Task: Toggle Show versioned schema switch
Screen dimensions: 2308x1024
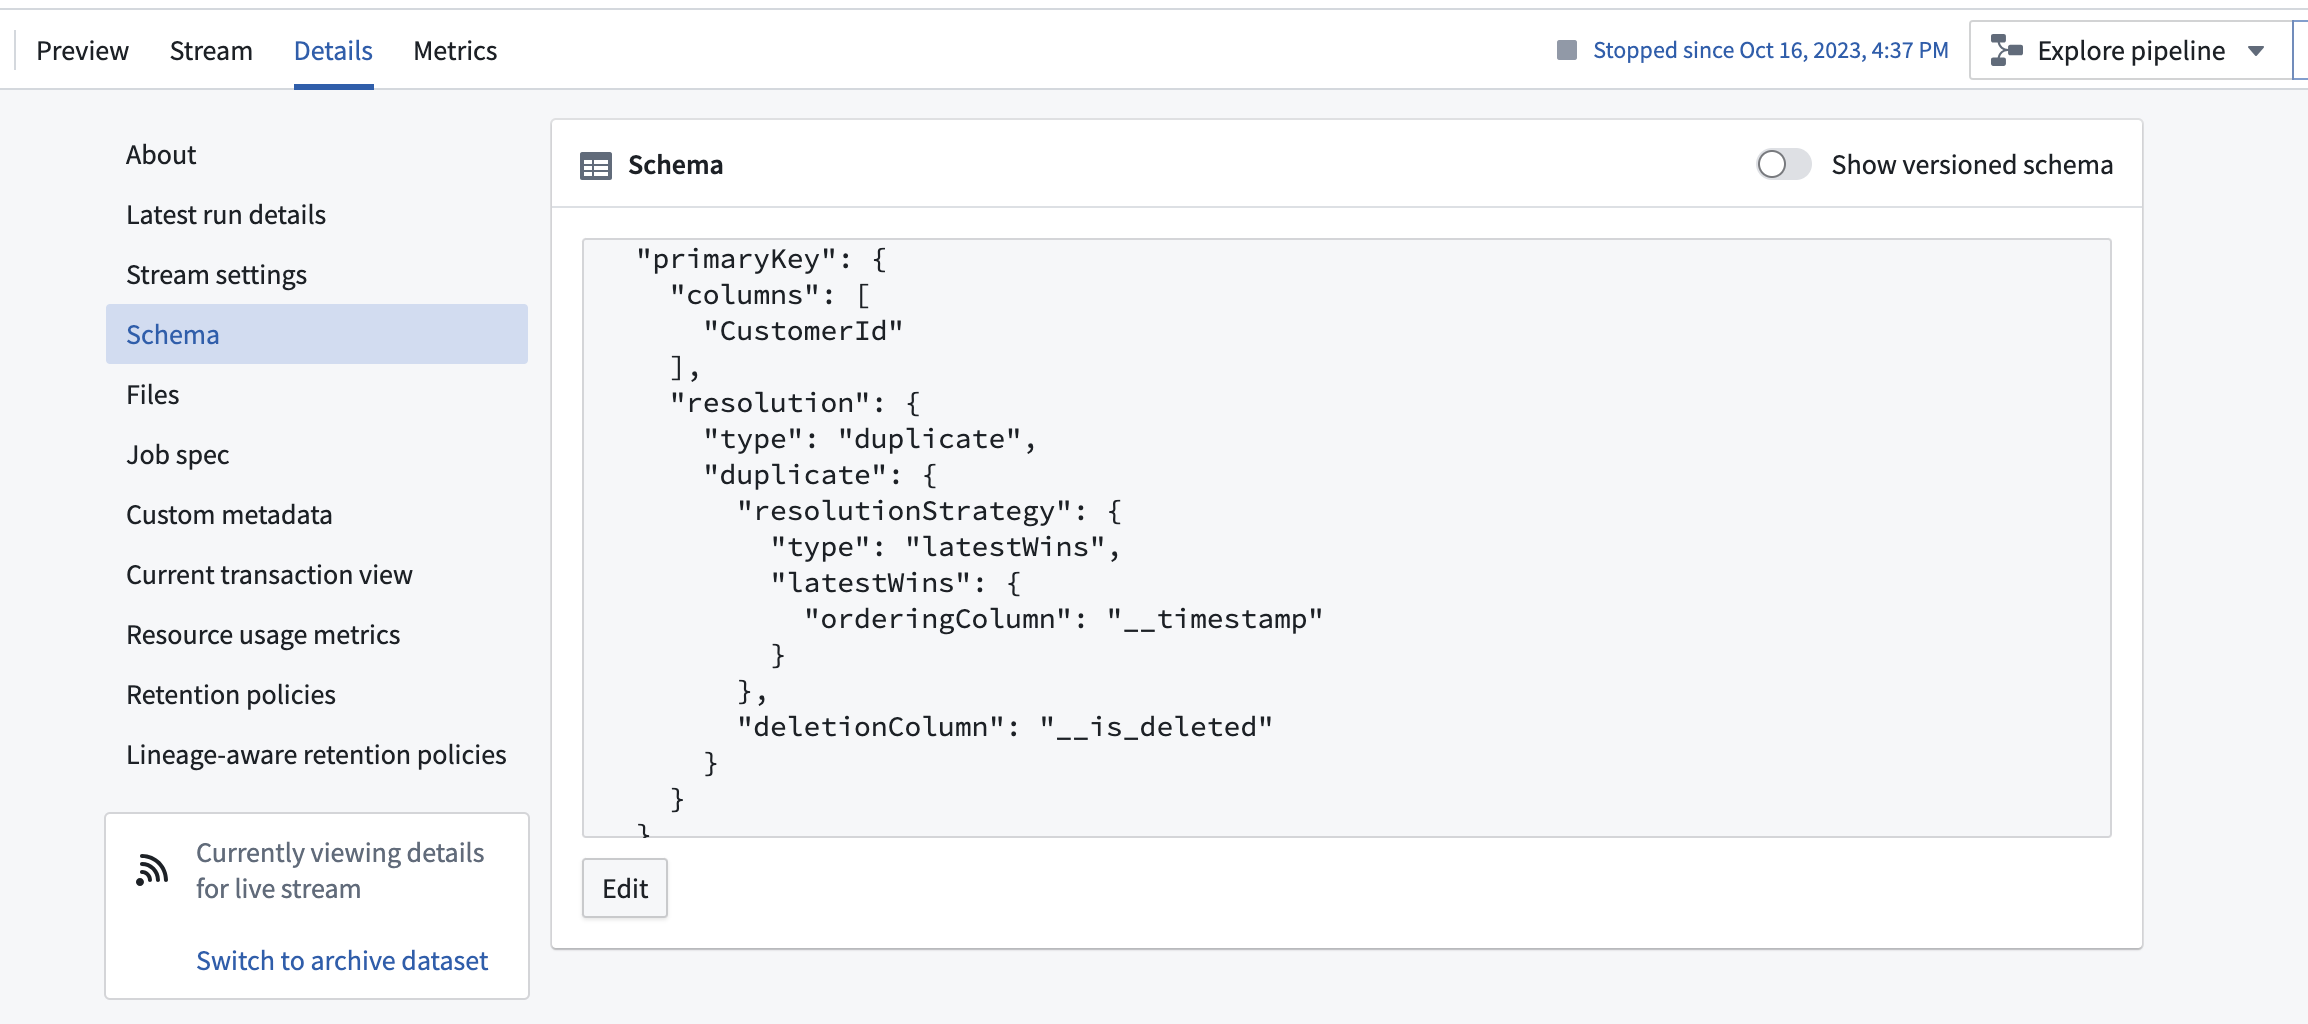Action: click(x=1784, y=164)
